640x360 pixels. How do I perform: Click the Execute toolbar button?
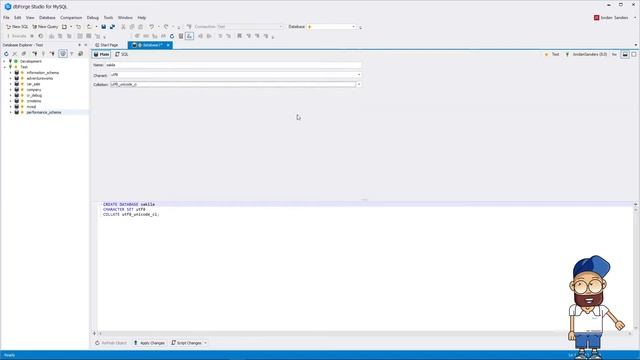pyautogui.click(x=16, y=36)
